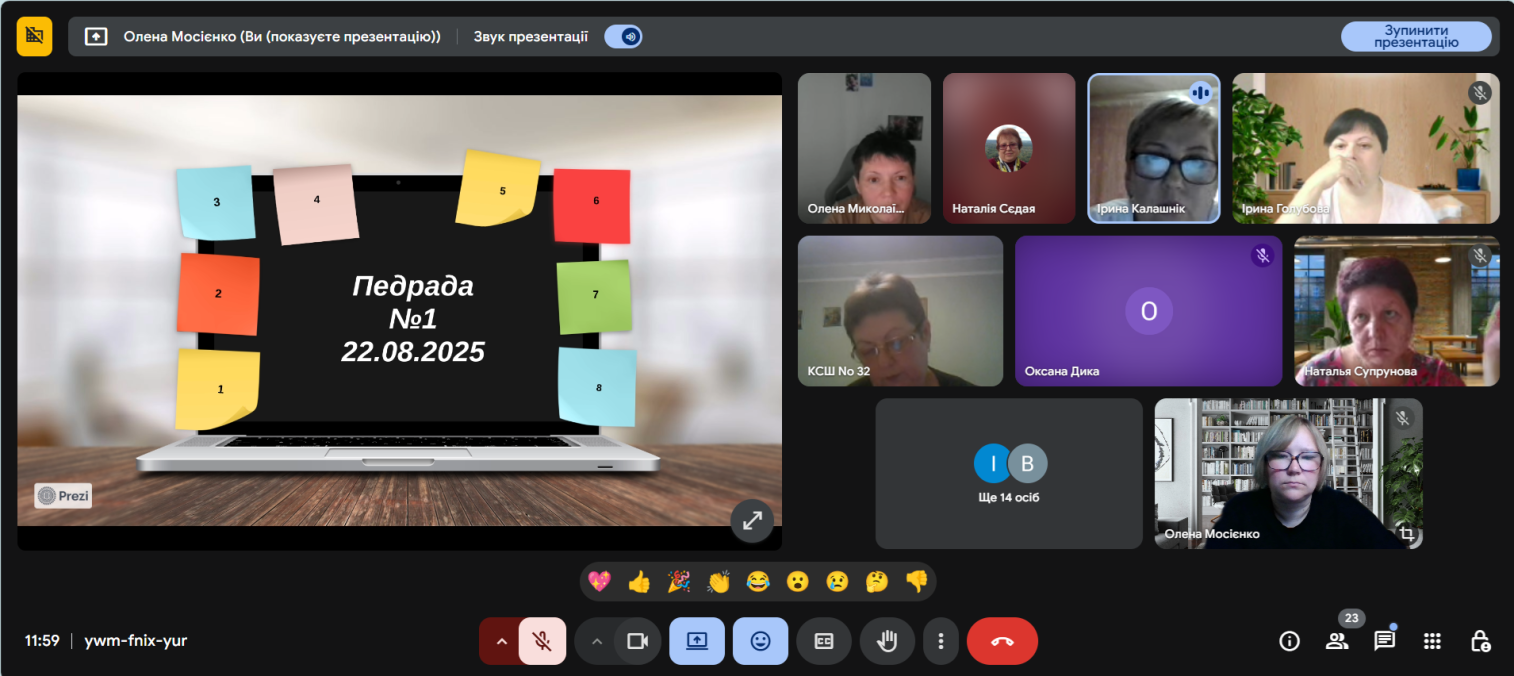Open the chat panel icon
This screenshot has width=1514, height=676.
(1384, 642)
